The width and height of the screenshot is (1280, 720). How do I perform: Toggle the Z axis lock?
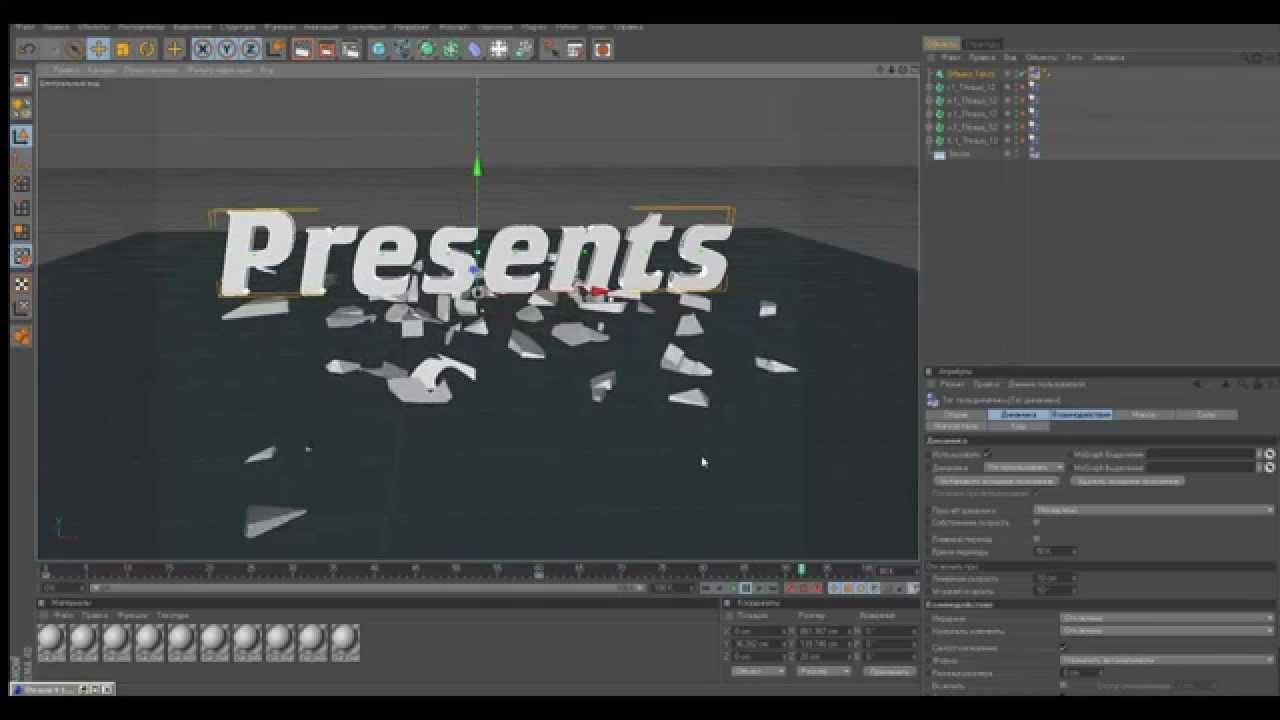click(250, 49)
